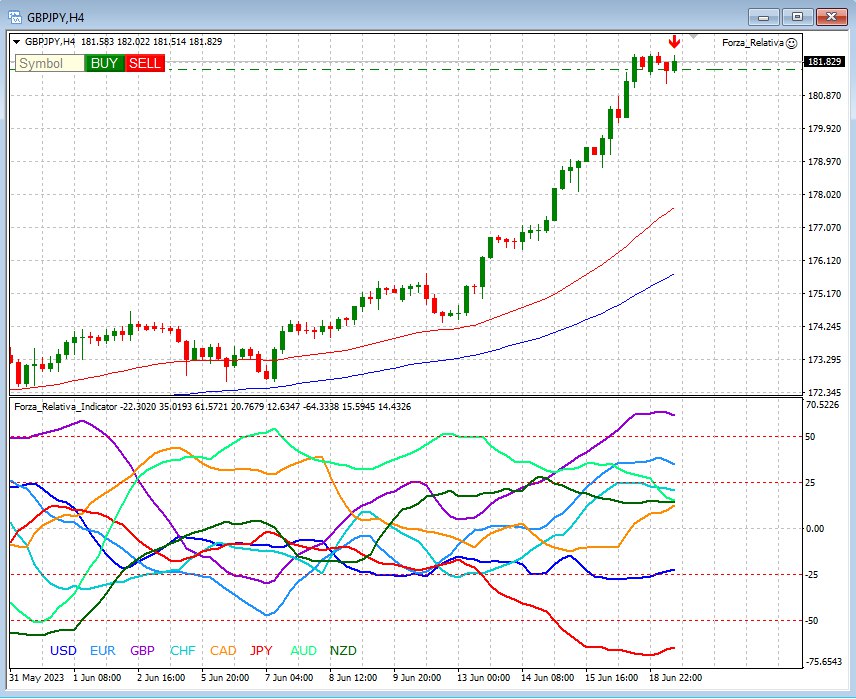Click the CAD legend label
The width and height of the screenshot is (856, 699).
point(223,651)
